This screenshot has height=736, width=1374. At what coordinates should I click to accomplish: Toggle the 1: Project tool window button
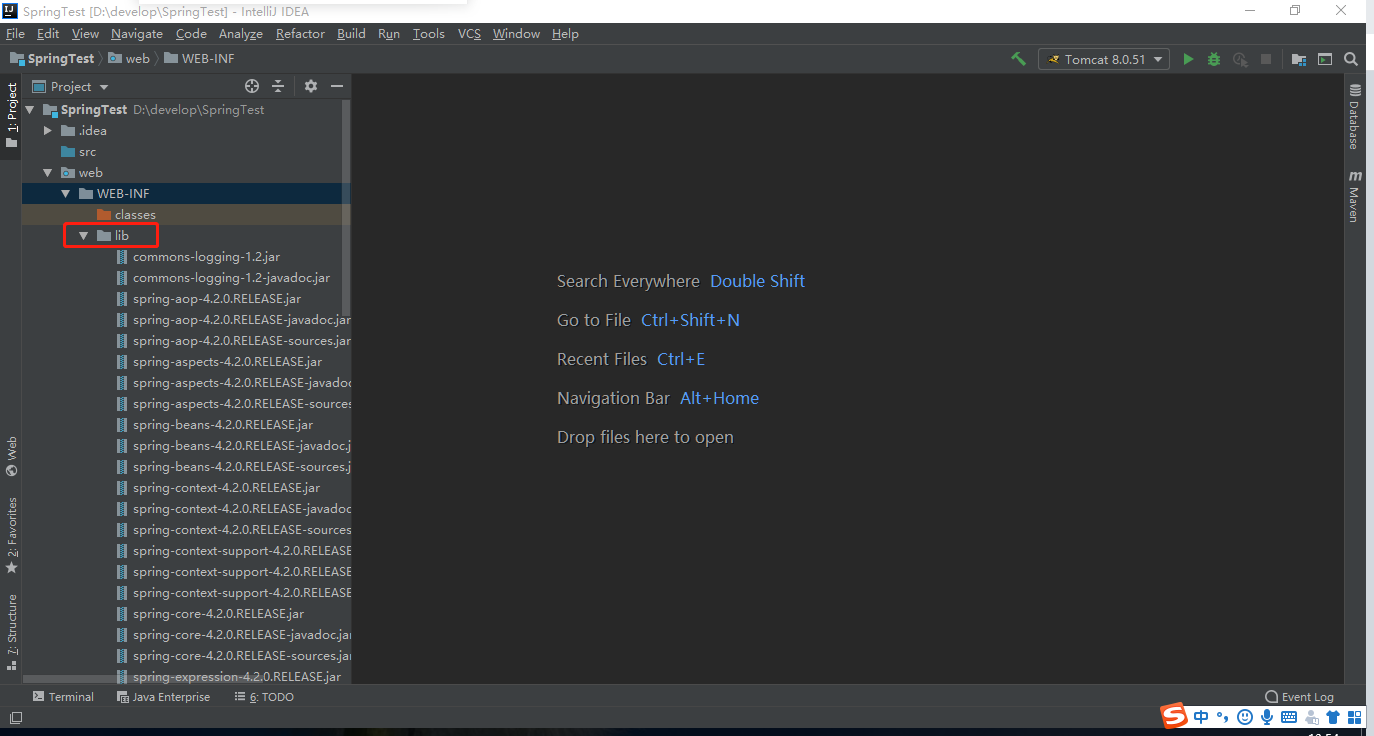pyautogui.click(x=11, y=115)
